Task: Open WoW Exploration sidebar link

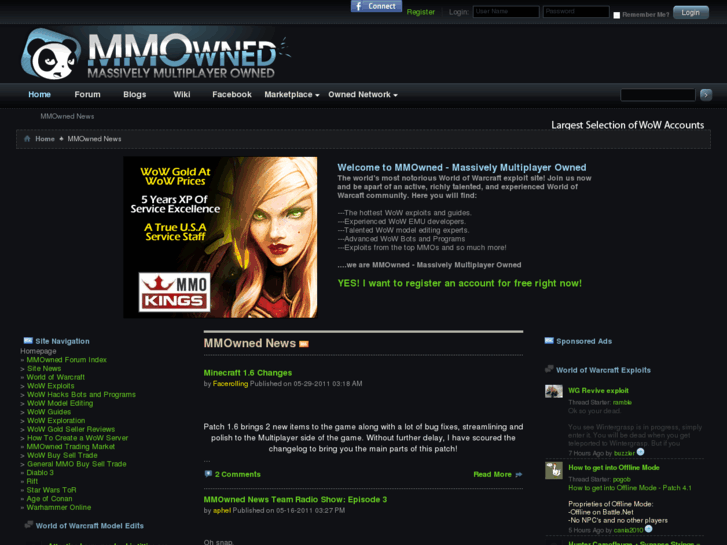Action: pos(56,421)
